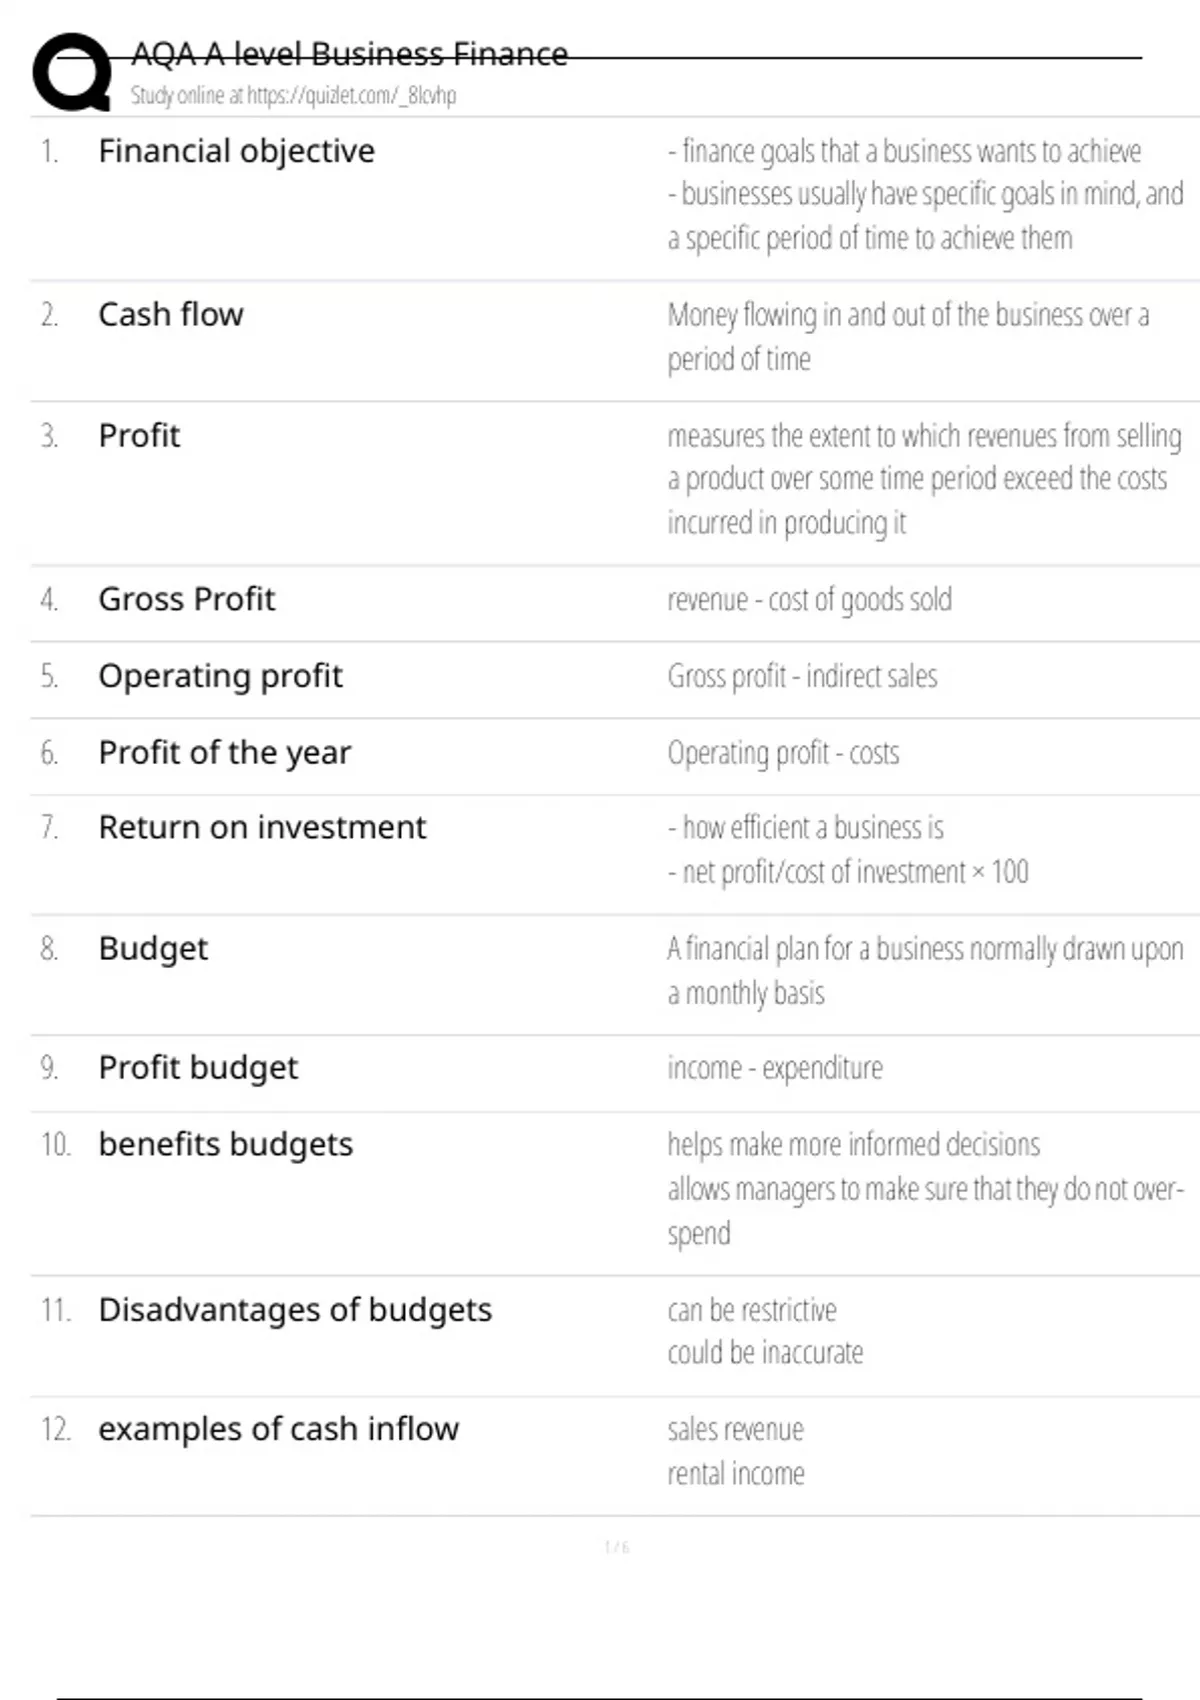Click the Operating profit term
This screenshot has width=1200, height=1700.
click(x=220, y=676)
